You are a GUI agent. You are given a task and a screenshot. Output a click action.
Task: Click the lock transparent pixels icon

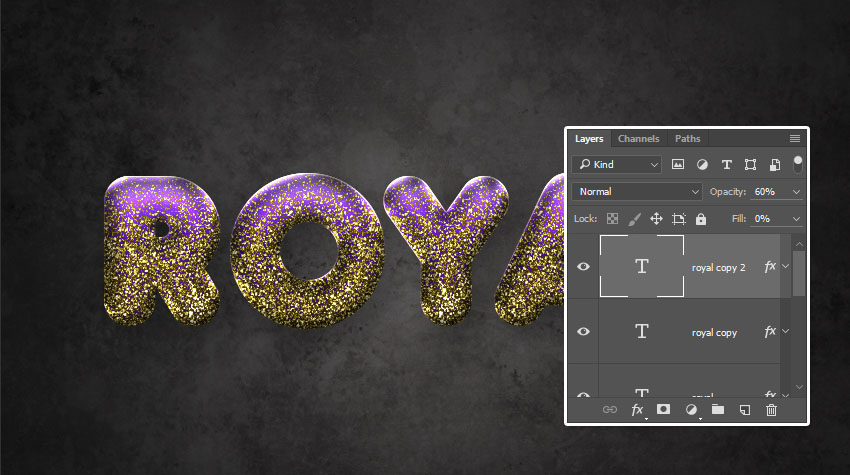coord(613,218)
